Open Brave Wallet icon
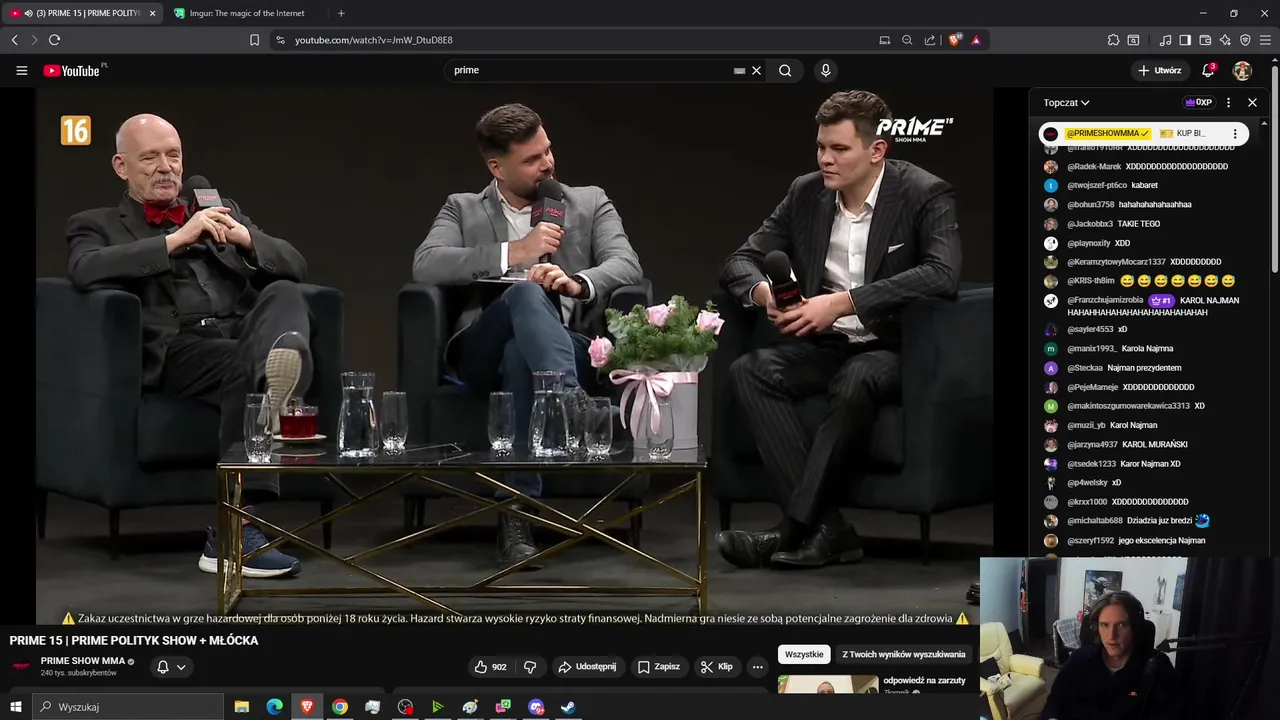Screen dimensions: 1280x720 point(1205,40)
